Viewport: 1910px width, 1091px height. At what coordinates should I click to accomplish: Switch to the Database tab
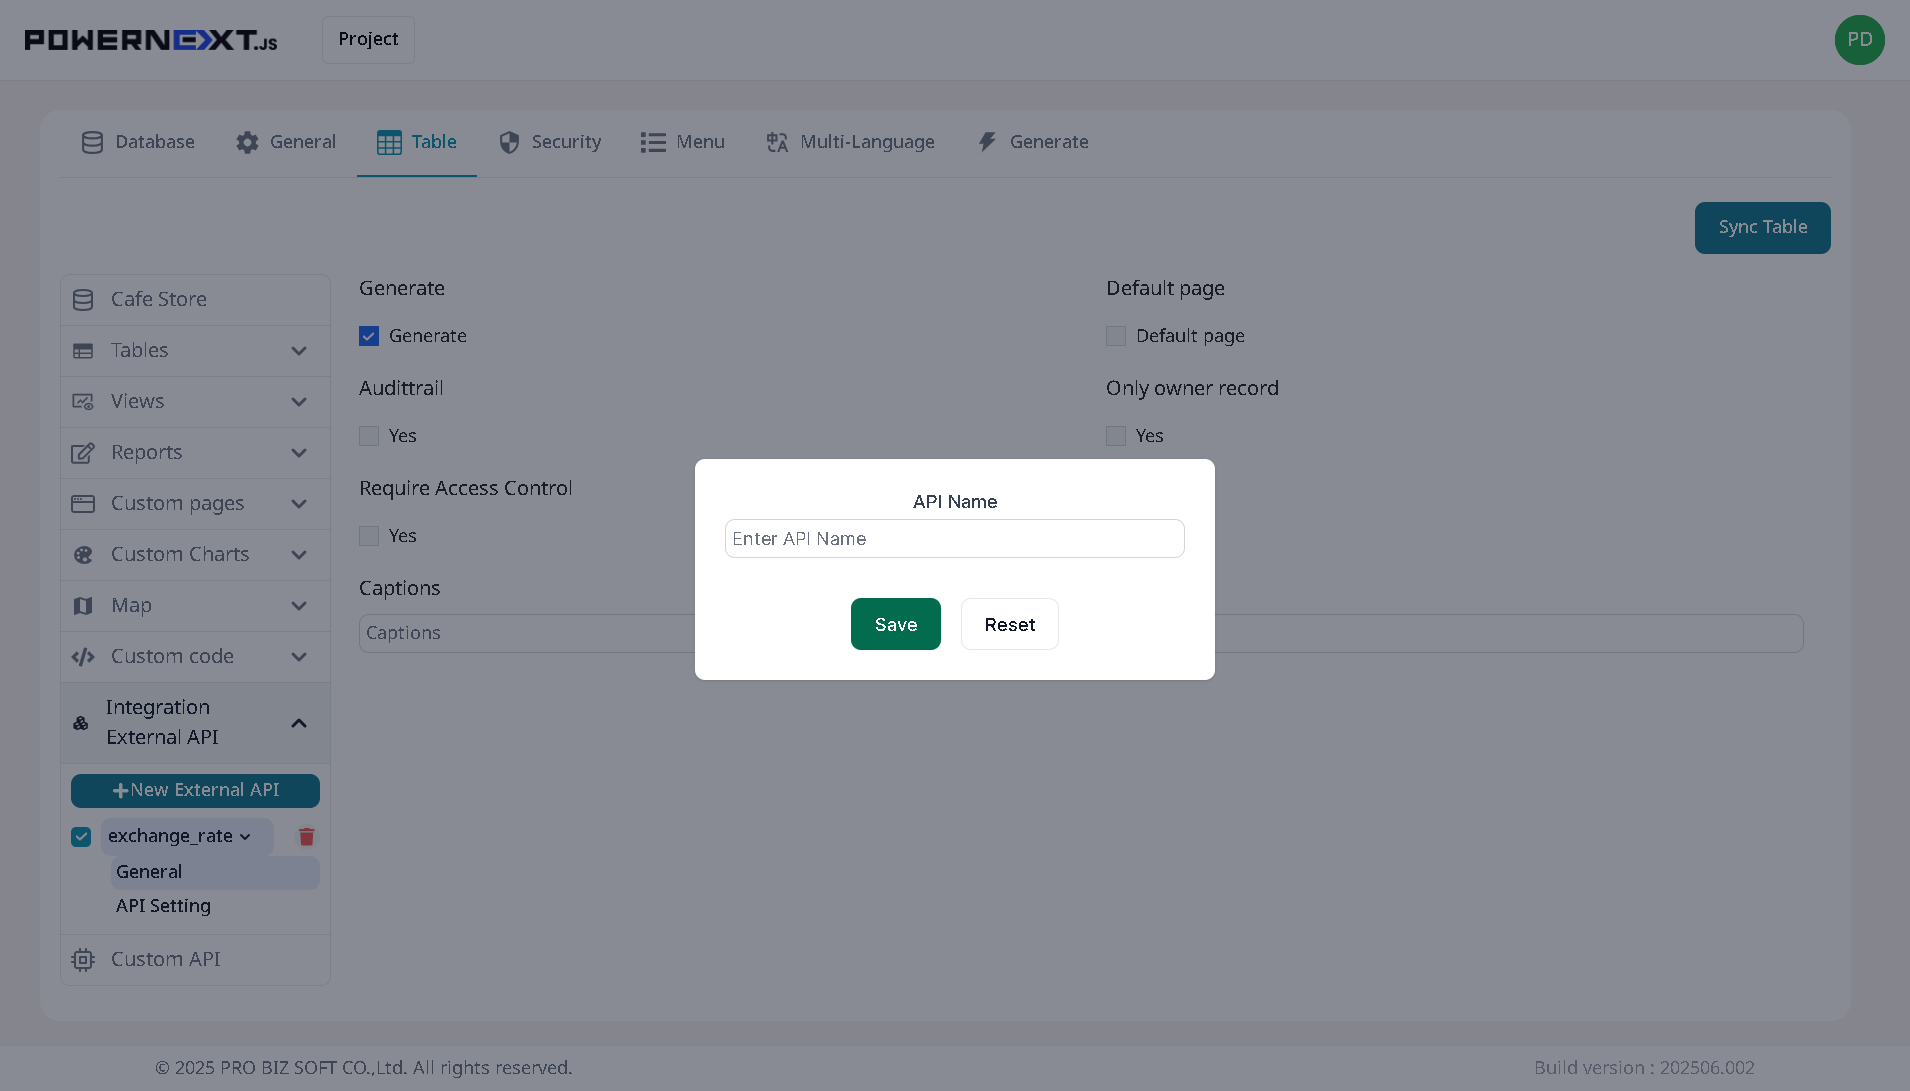pos(138,142)
